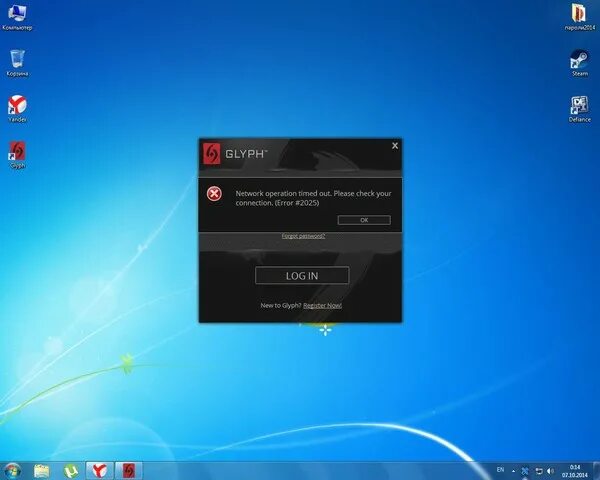Close the Glyph window with X
This screenshot has height=480, width=600.
click(x=395, y=146)
